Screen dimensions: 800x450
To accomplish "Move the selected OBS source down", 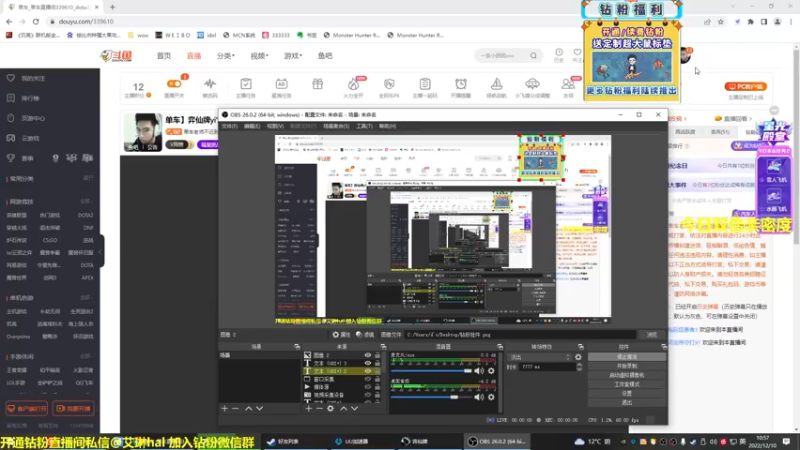I will click(355, 408).
